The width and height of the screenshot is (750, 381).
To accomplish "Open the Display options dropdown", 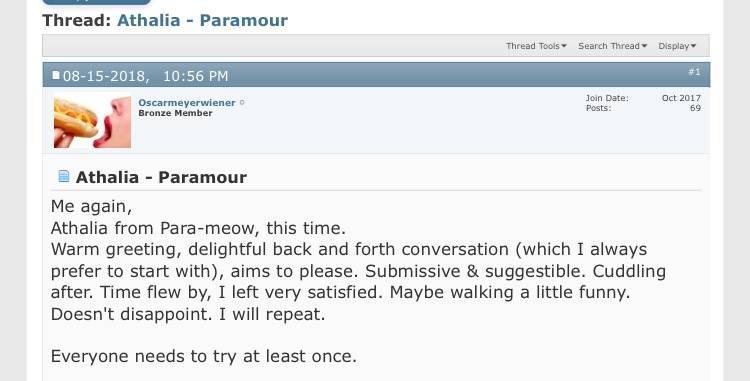I will (677, 46).
